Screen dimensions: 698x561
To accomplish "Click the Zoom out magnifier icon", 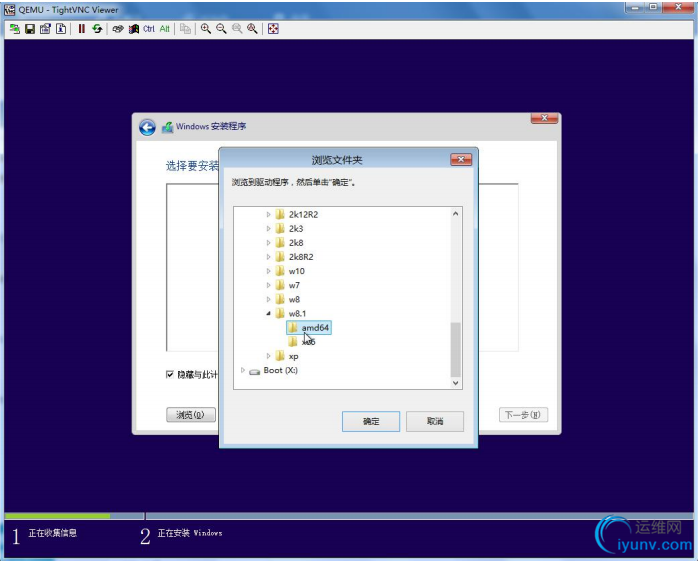I will click(x=221, y=29).
